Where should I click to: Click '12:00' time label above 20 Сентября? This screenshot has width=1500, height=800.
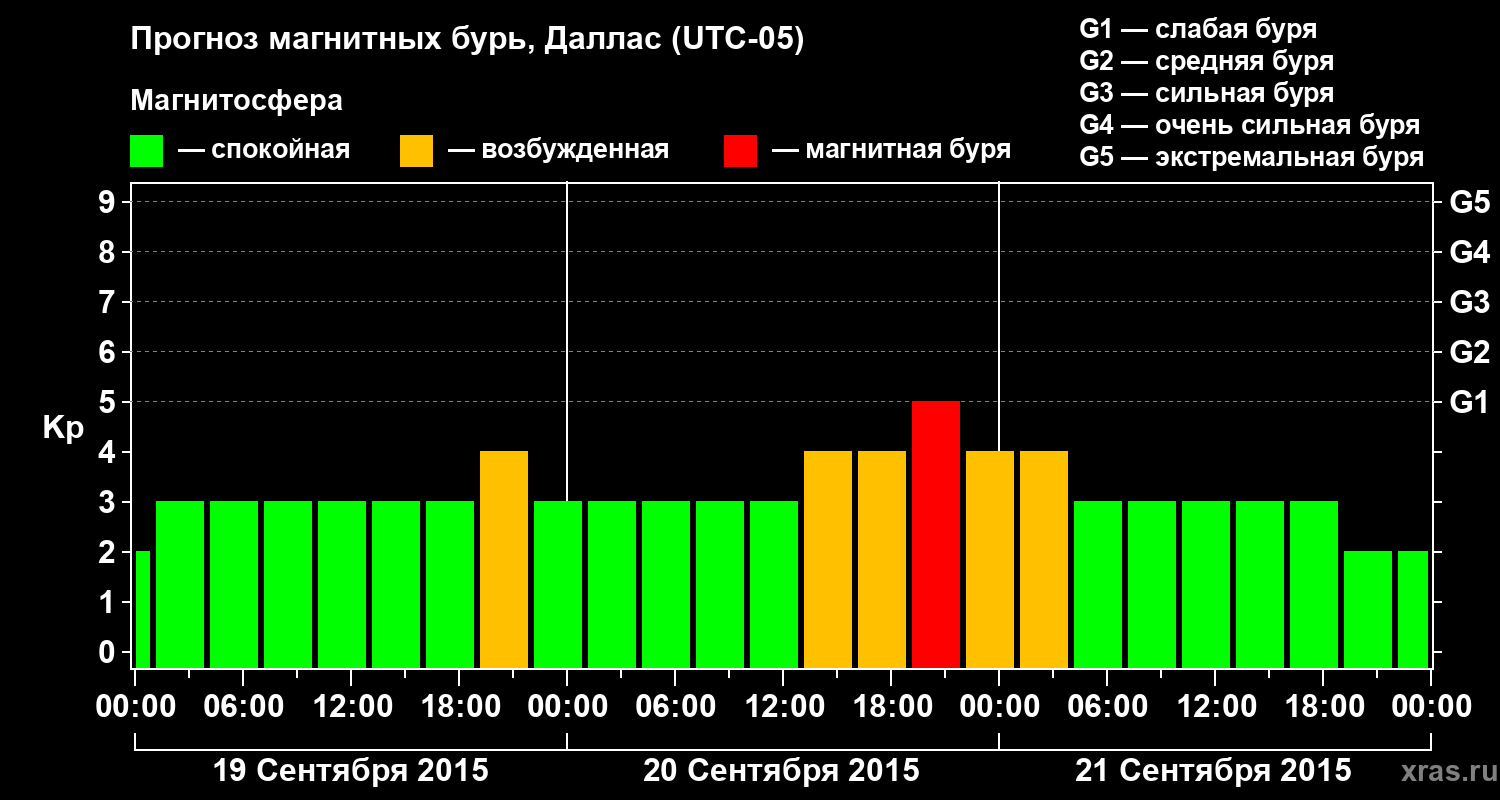click(x=783, y=707)
